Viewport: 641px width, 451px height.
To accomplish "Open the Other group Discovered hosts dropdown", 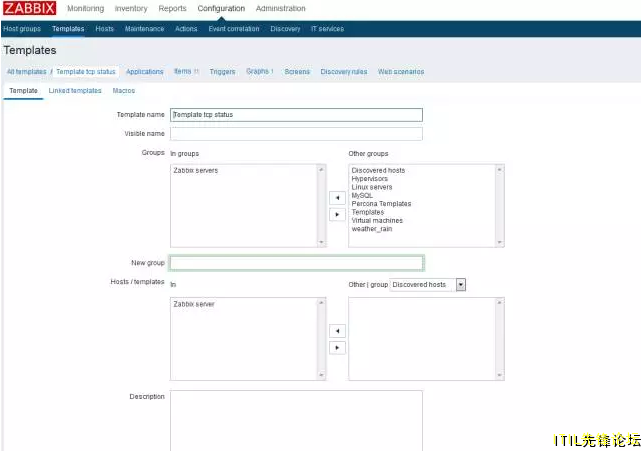I will pos(428,285).
